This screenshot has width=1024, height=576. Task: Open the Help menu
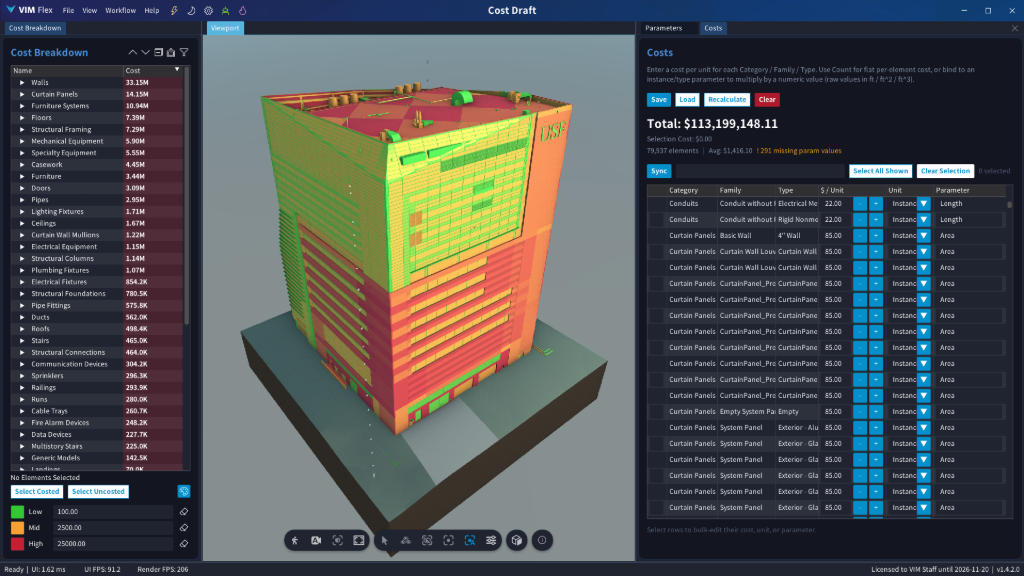tap(152, 10)
